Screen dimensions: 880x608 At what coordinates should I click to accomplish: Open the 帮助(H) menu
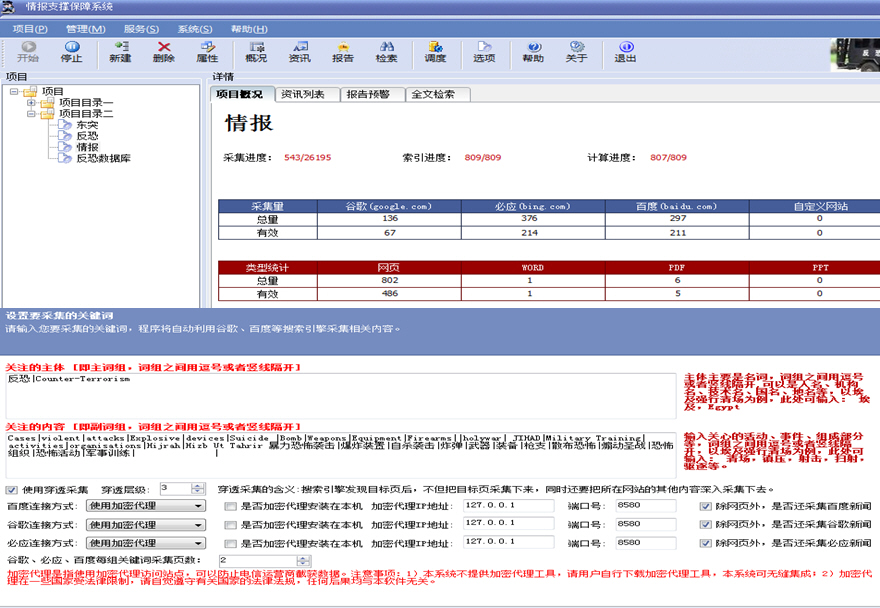249,29
